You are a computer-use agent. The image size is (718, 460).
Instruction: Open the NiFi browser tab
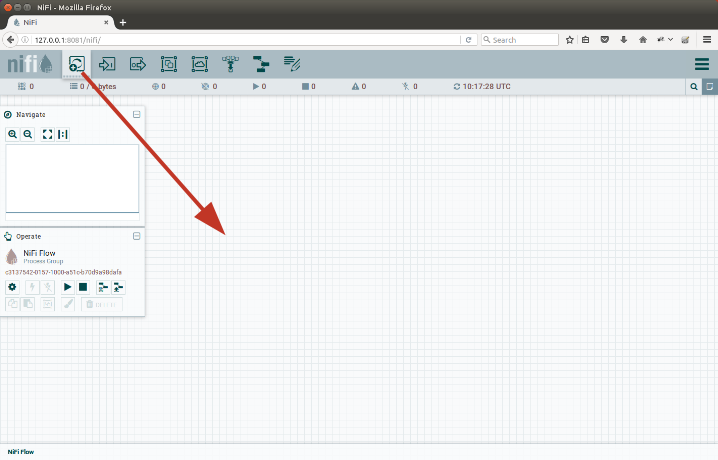[60, 22]
